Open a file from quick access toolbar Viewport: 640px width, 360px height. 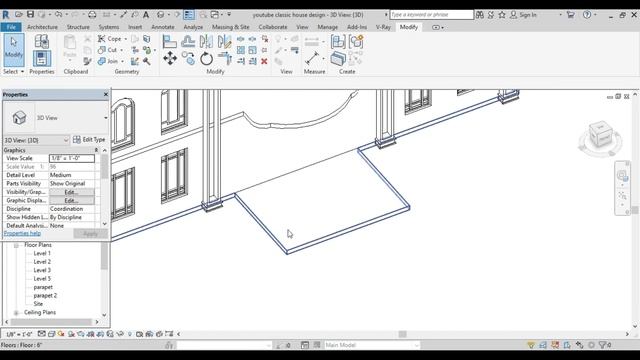pos(19,15)
